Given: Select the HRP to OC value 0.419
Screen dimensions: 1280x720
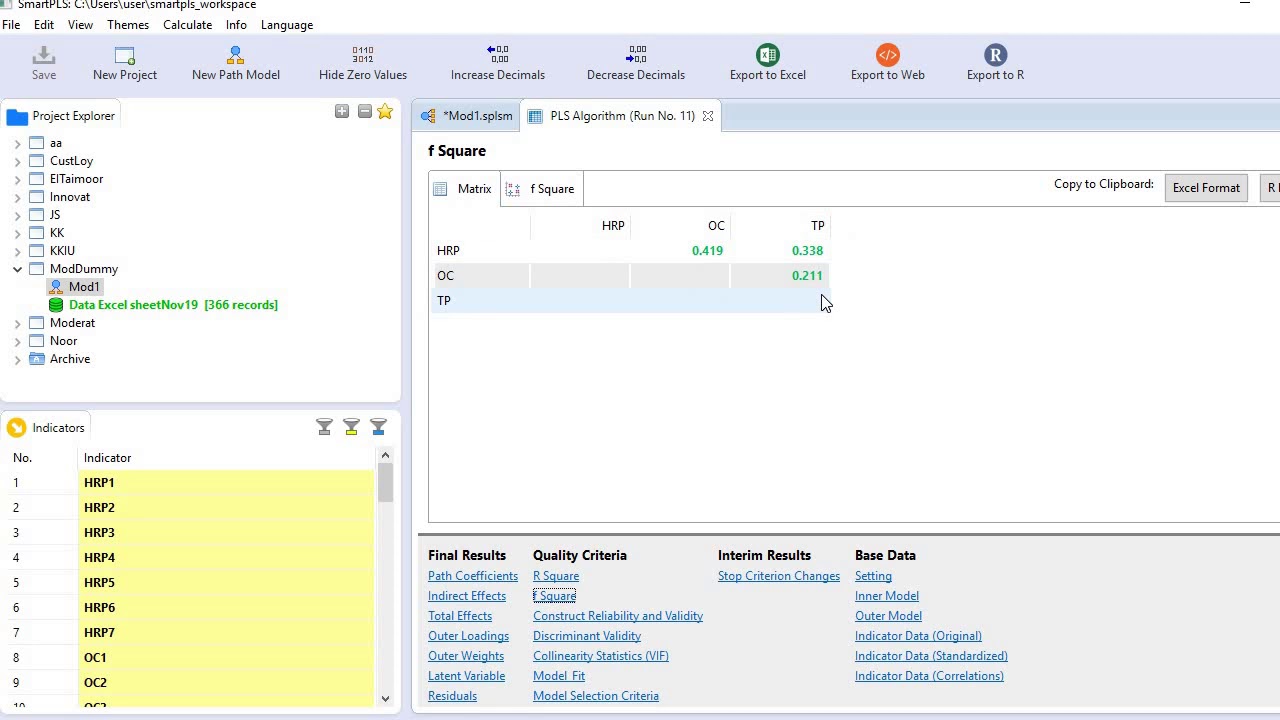Looking at the screenshot, I should (x=707, y=251).
